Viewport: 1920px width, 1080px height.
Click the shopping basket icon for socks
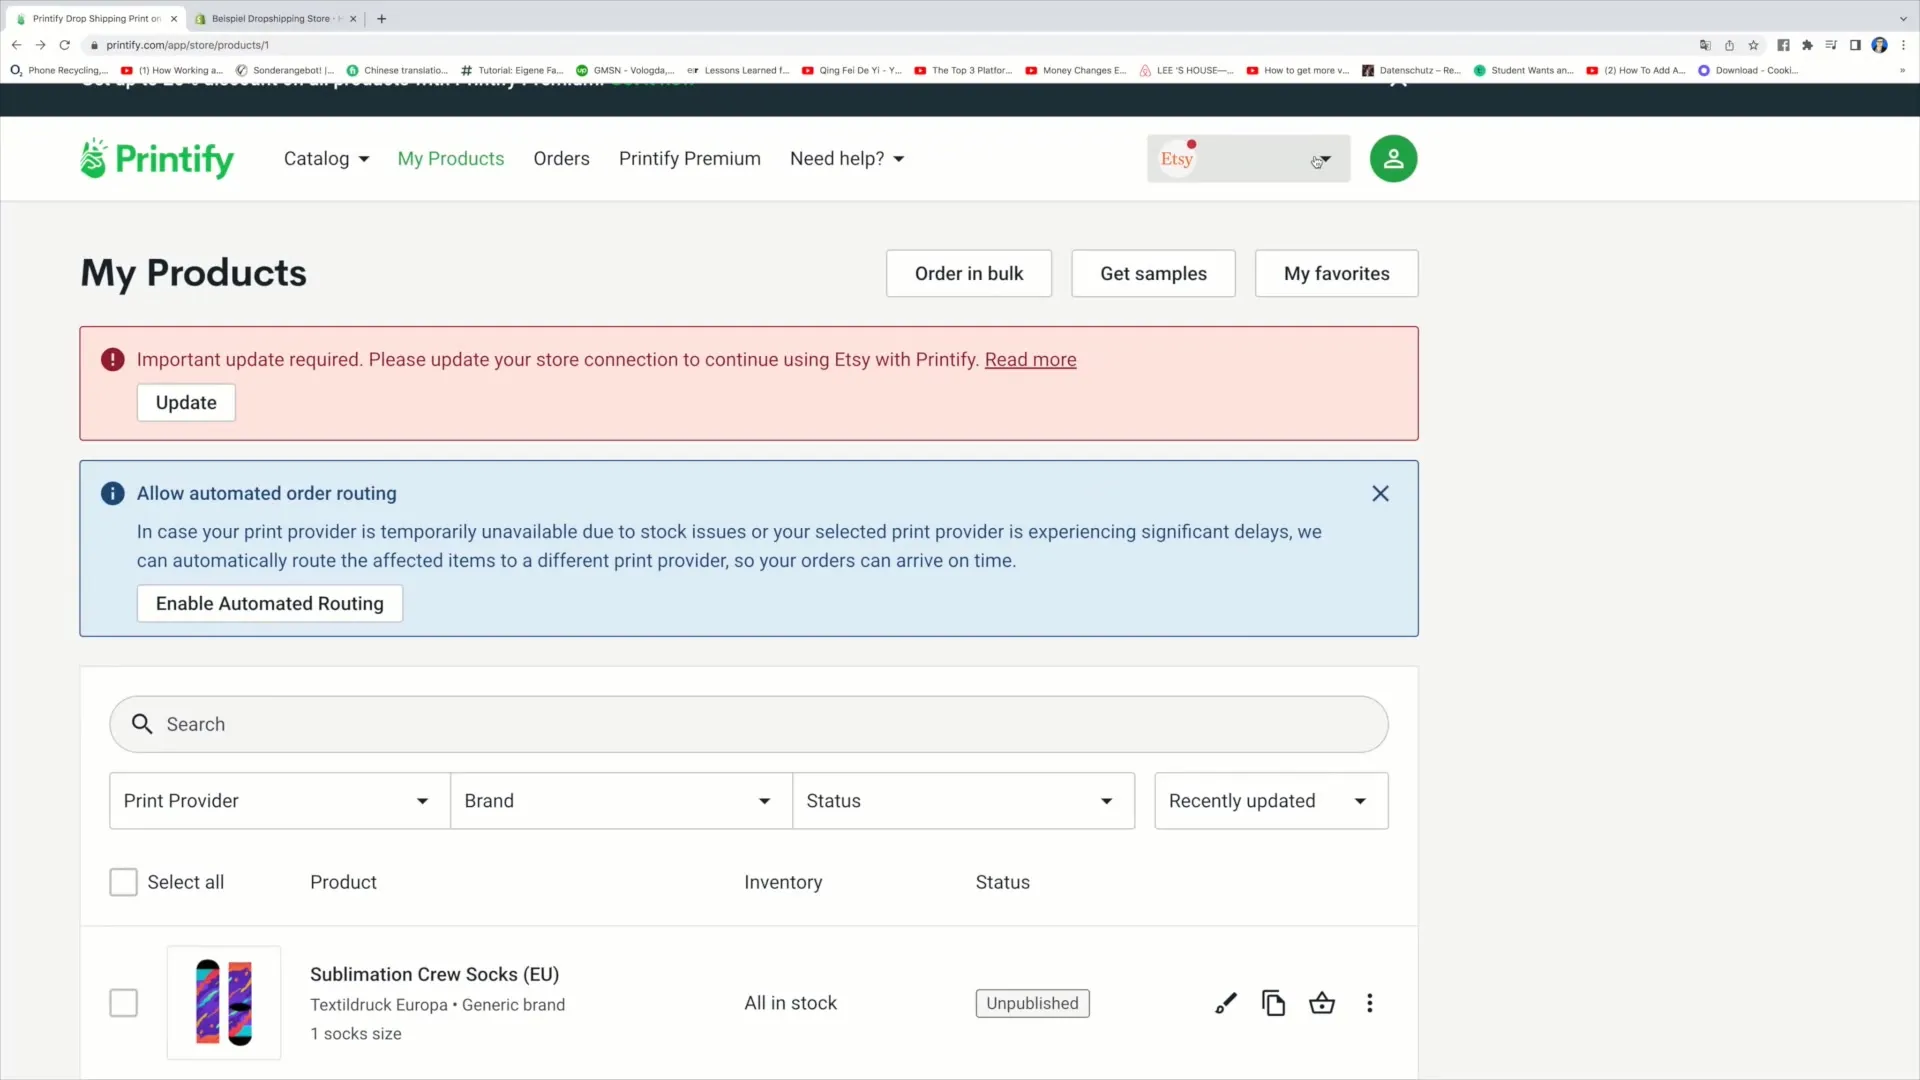click(1321, 1004)
